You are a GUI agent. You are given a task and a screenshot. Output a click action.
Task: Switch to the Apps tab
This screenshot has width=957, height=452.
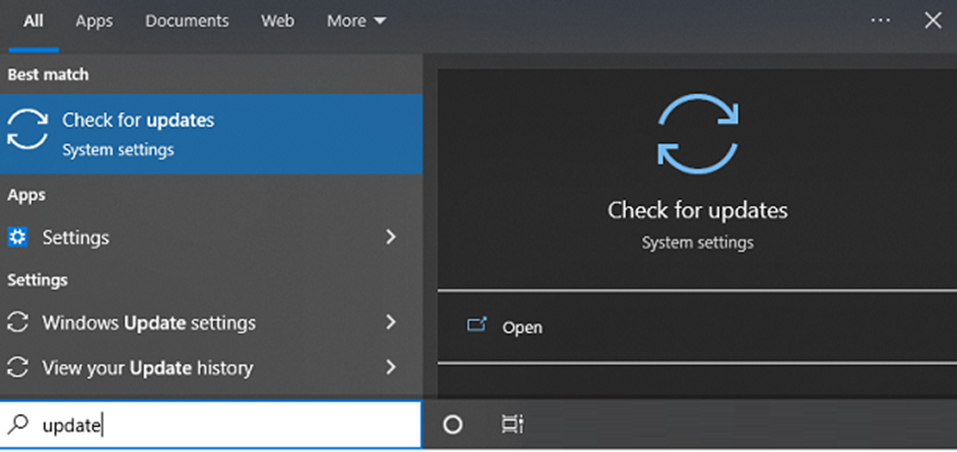point(94,21)
